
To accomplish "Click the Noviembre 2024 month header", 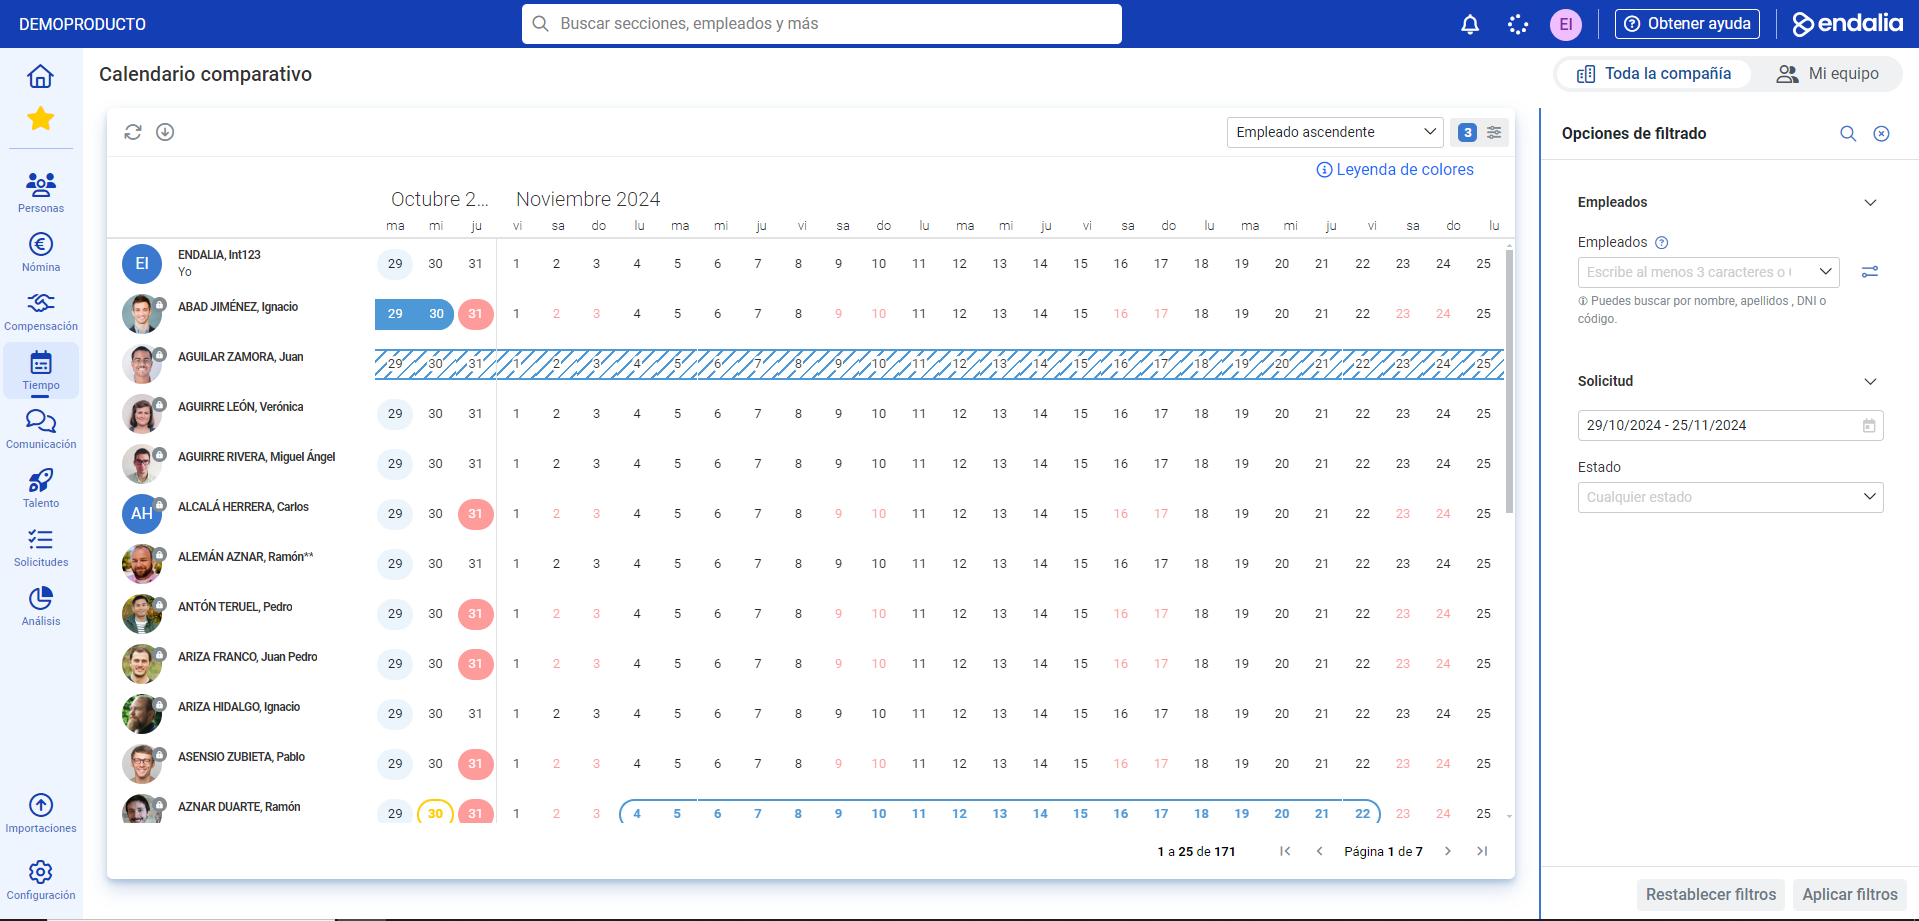I will (x=588, y=199).
